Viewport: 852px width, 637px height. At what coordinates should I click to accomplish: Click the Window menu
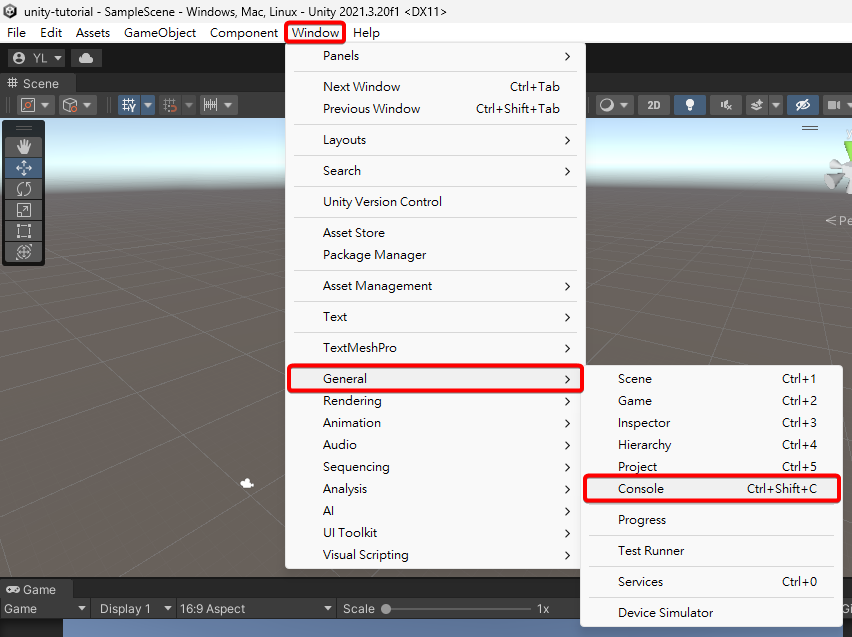[315, 33]
